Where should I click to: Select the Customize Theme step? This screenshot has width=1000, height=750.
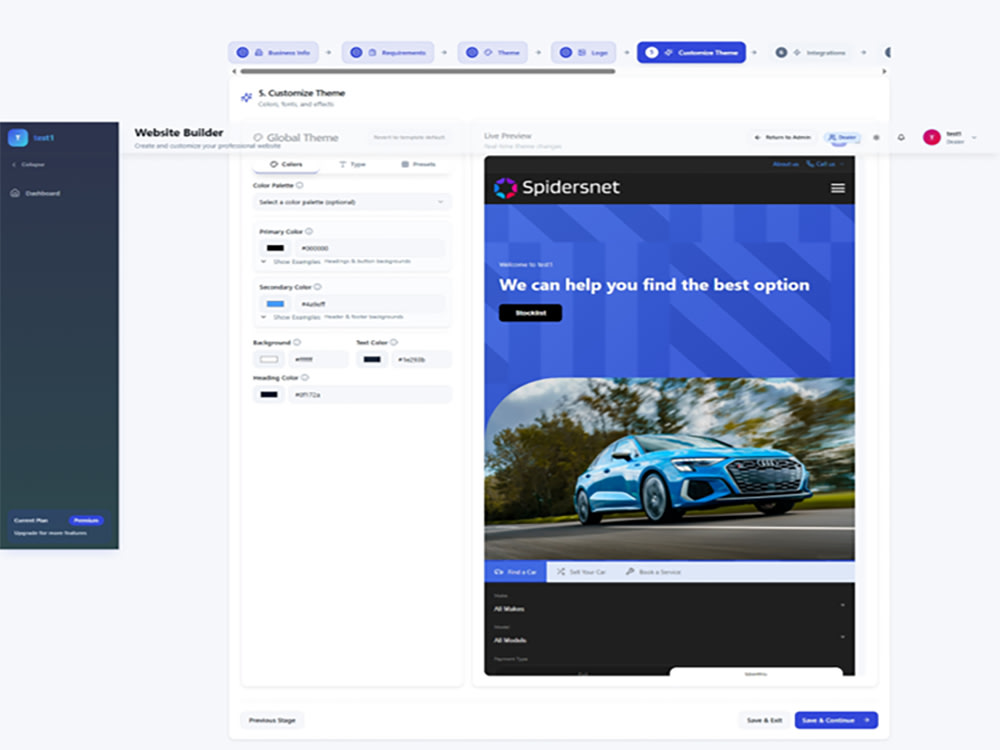point(691,52)
